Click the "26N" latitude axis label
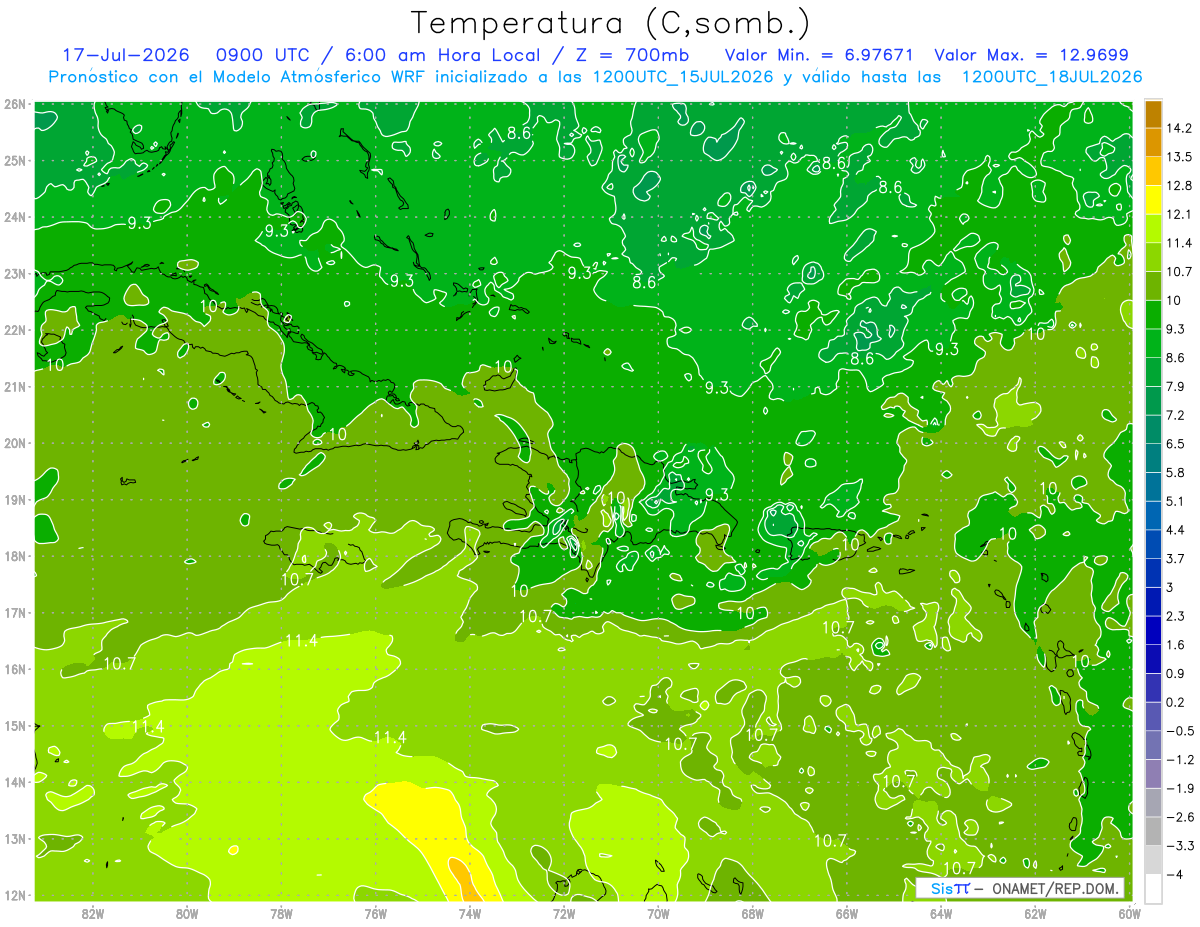The image size is (1200, 927). pos(14,104)
